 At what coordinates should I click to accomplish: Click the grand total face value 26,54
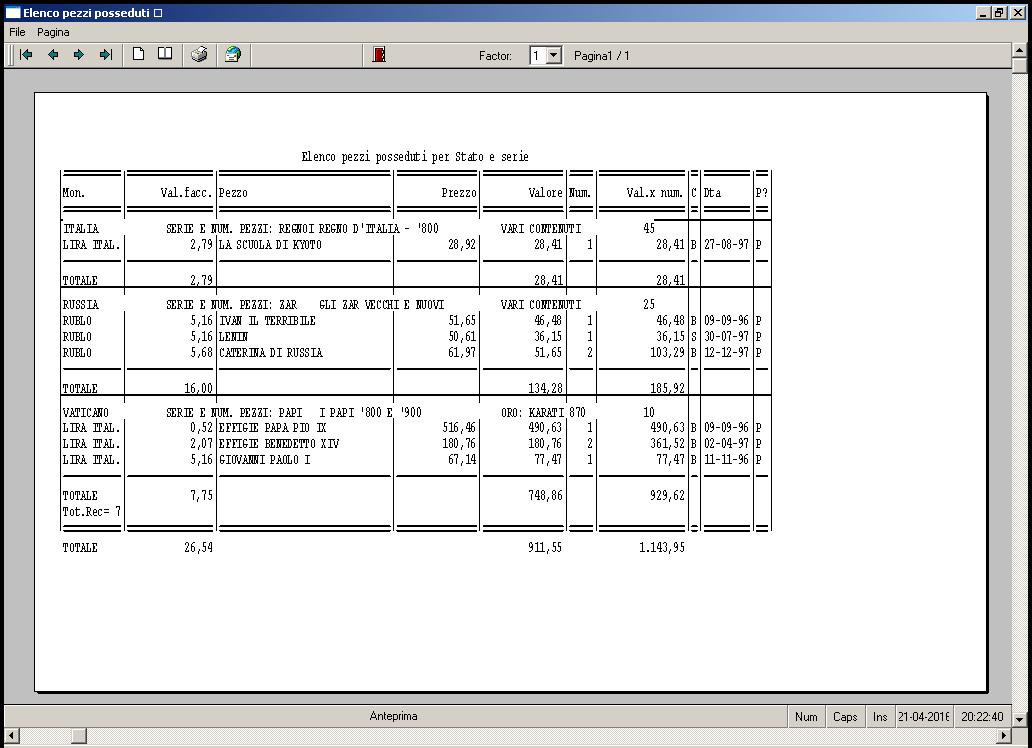point(198,548)
